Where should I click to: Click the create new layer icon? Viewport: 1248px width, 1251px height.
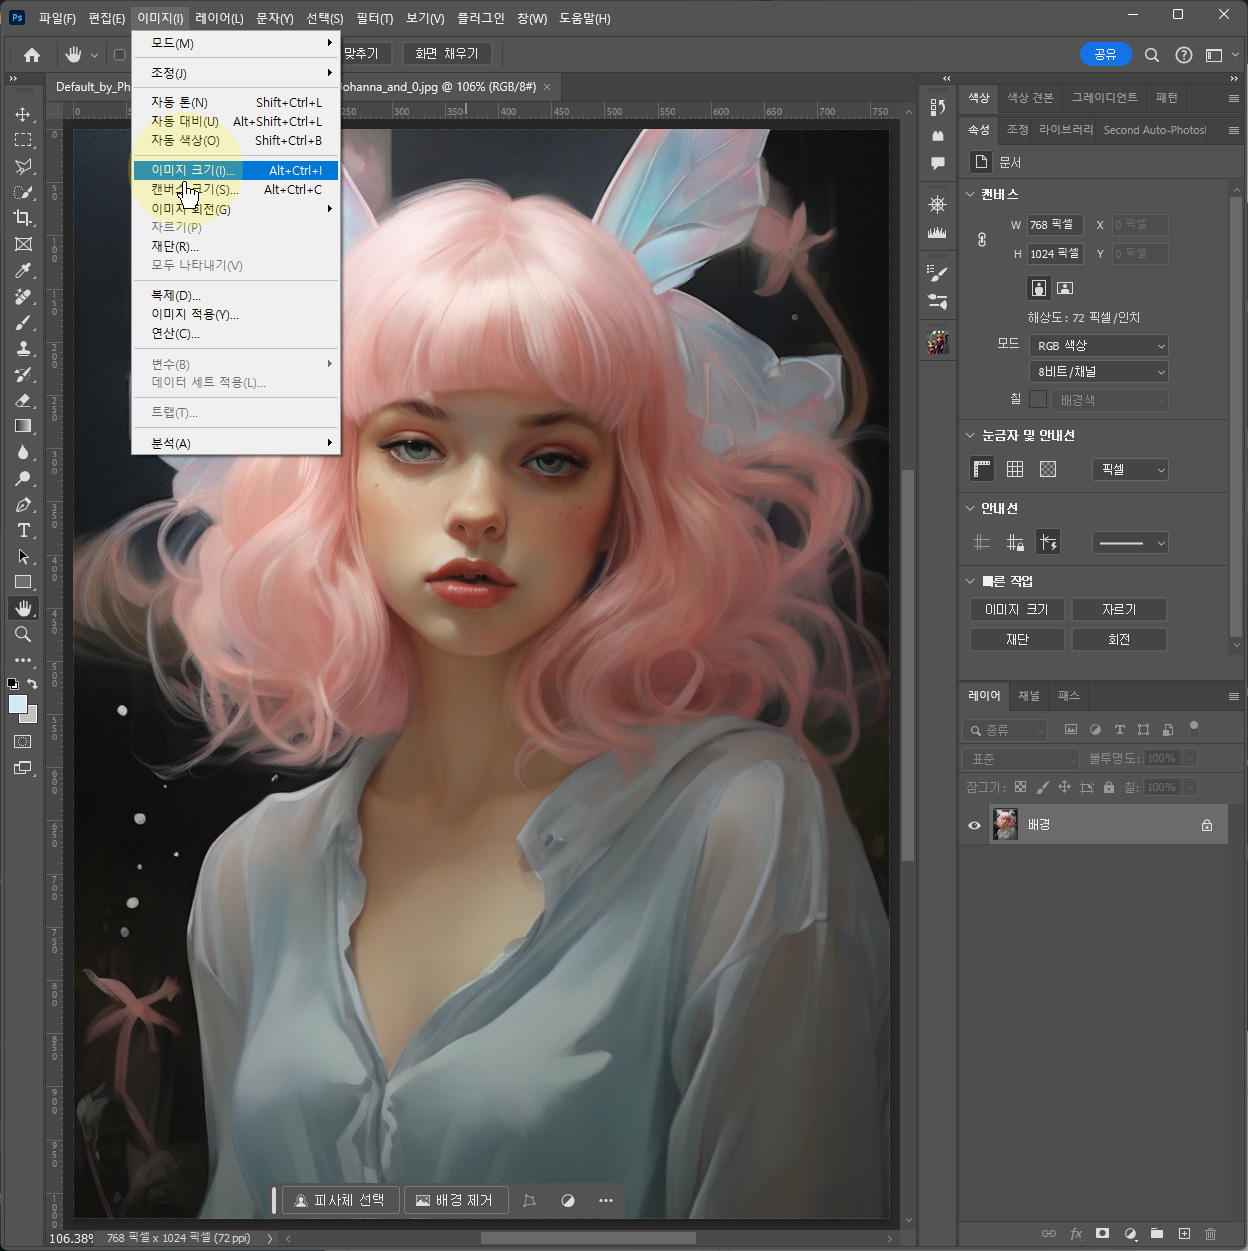pyautogui.click(x=1184, y=1233)
